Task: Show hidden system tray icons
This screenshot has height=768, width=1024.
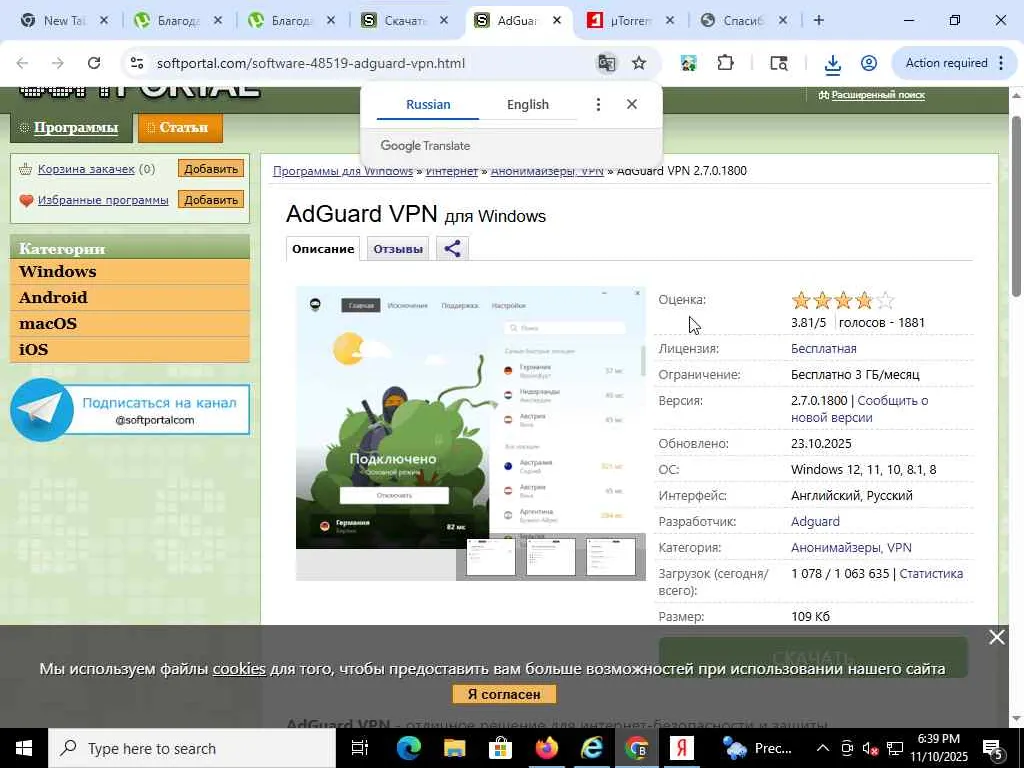Action: 823,748
